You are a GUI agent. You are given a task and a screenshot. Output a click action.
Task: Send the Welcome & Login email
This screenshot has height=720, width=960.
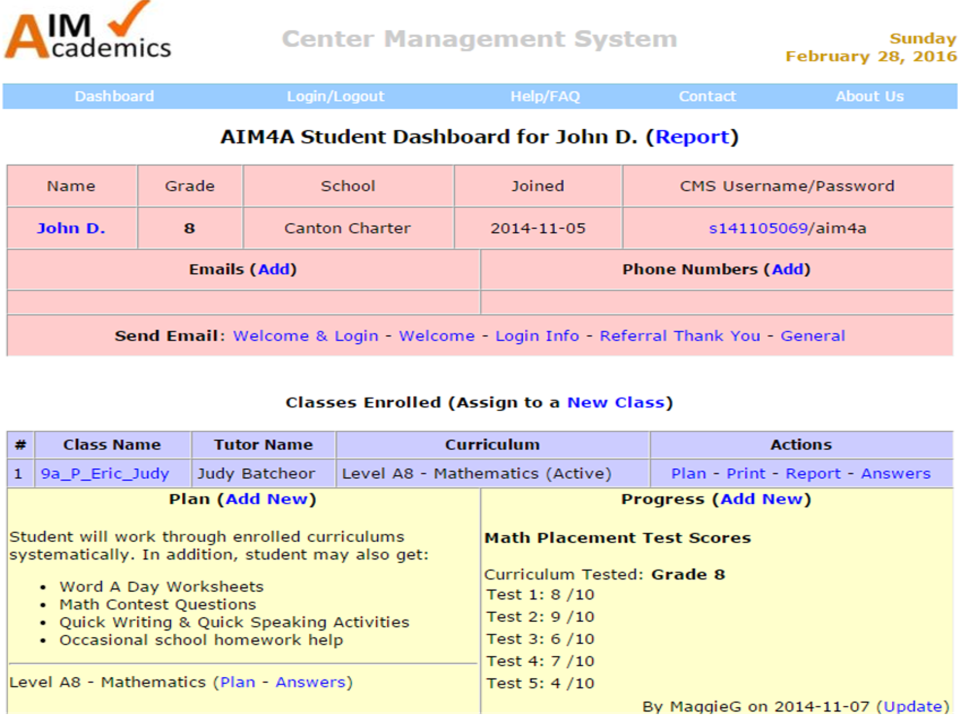[x=305, y=336]
